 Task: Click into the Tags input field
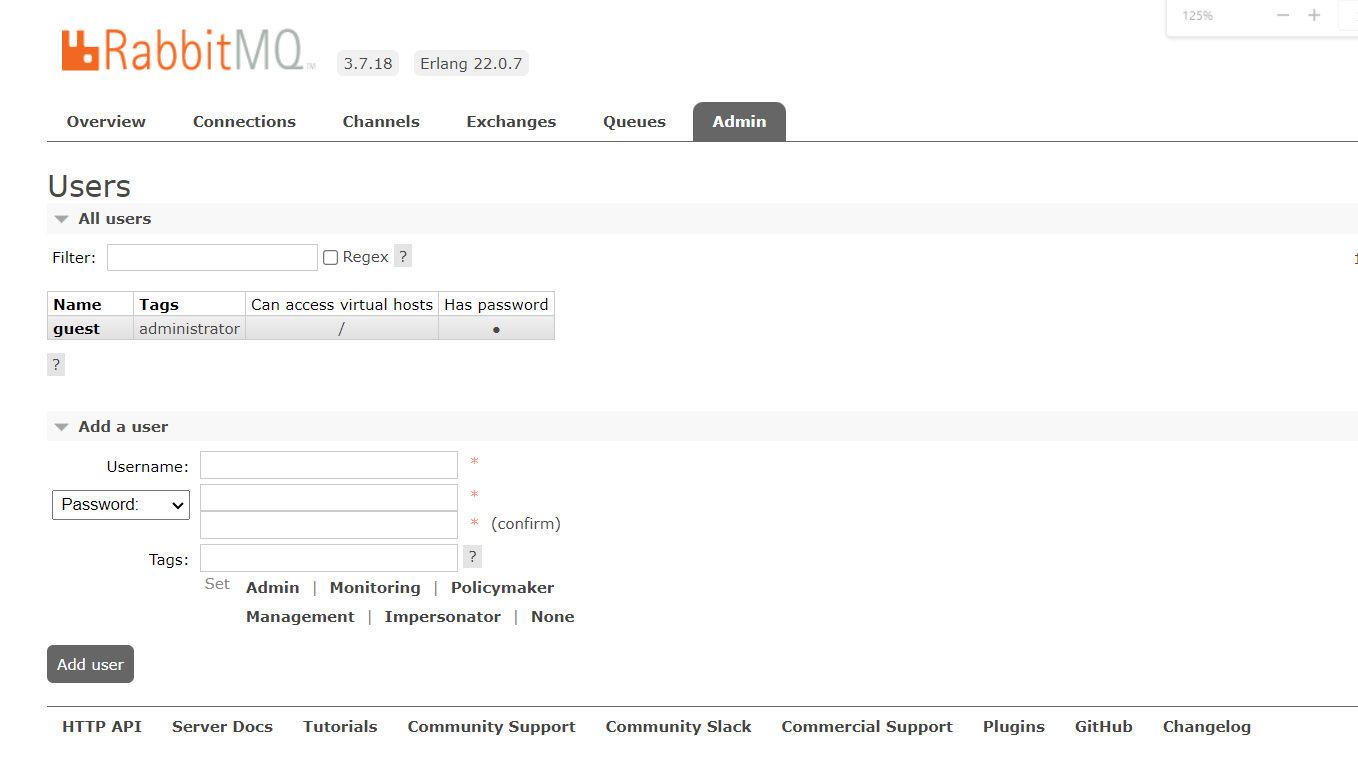(x=329, y=558)
